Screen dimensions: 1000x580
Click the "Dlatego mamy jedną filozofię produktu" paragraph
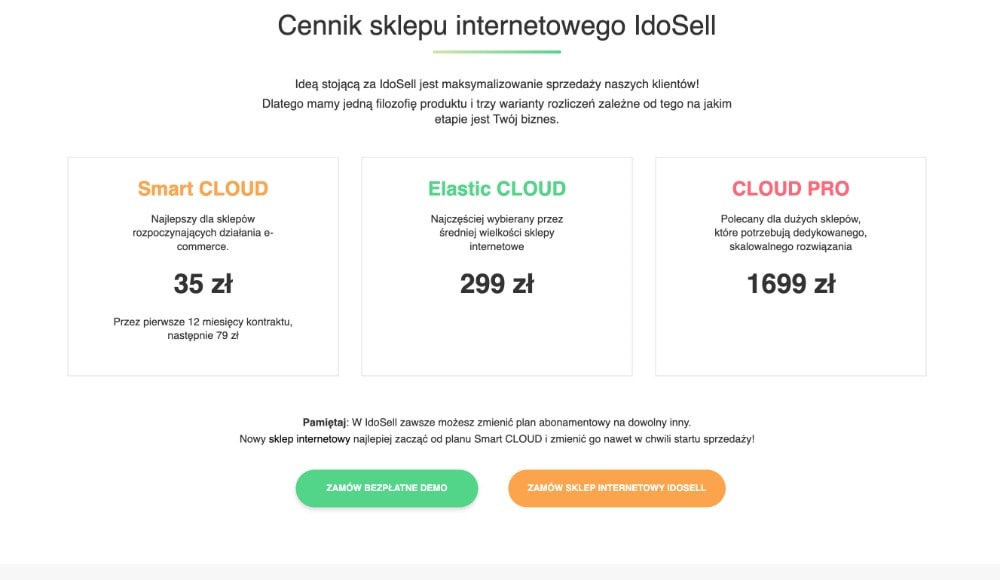[497, 103]
